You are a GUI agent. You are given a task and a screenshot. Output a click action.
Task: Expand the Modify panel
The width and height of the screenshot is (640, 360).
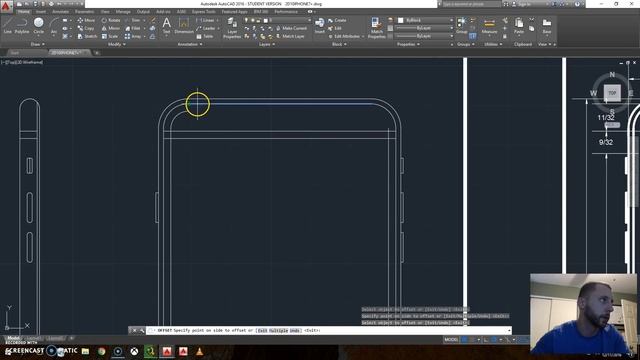[117, 44]
